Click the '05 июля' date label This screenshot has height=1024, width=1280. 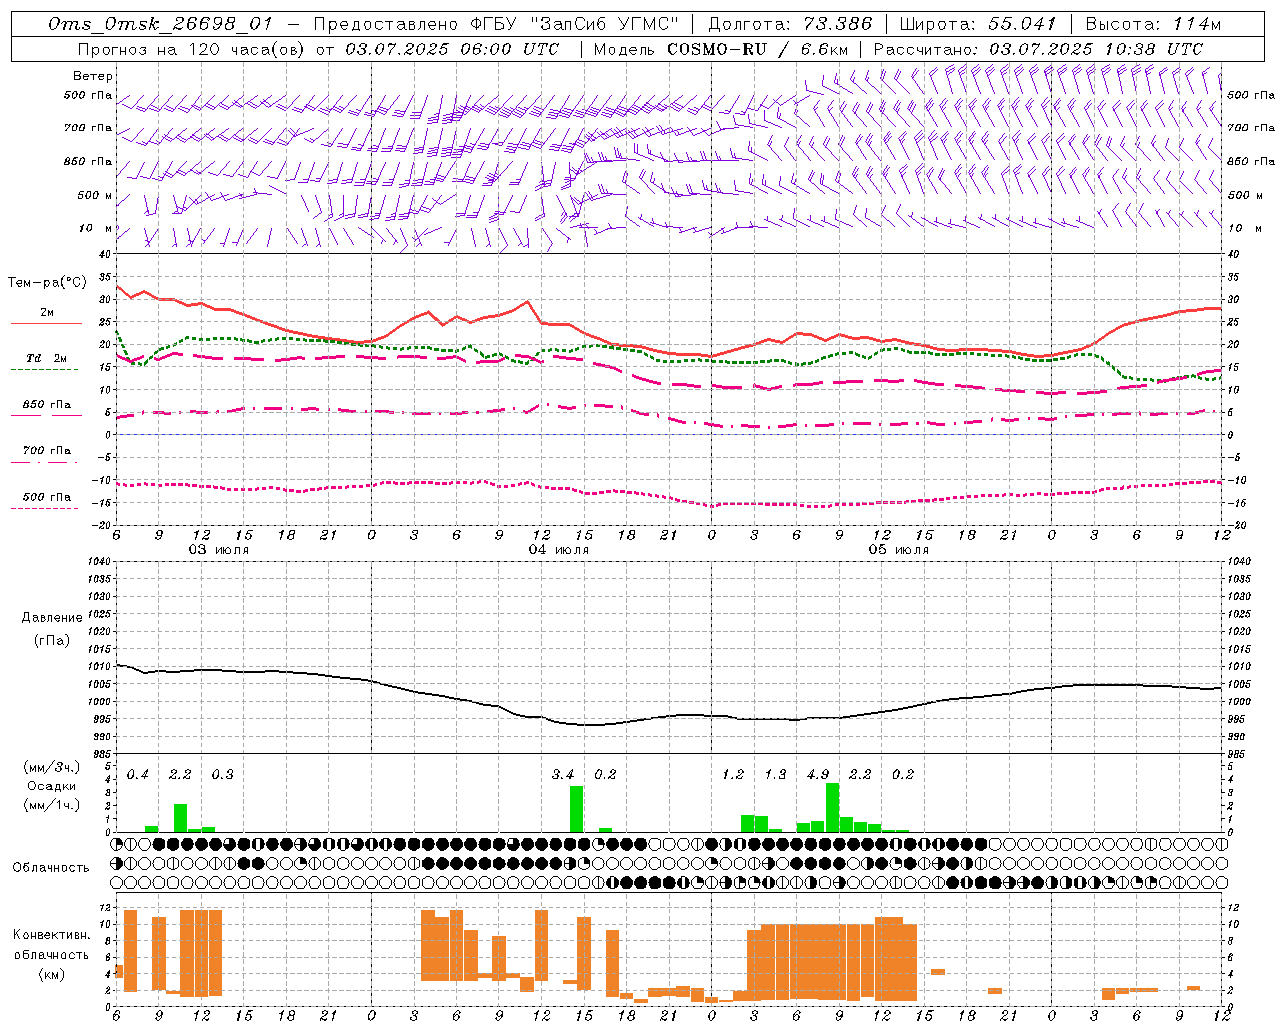[899, 550]
